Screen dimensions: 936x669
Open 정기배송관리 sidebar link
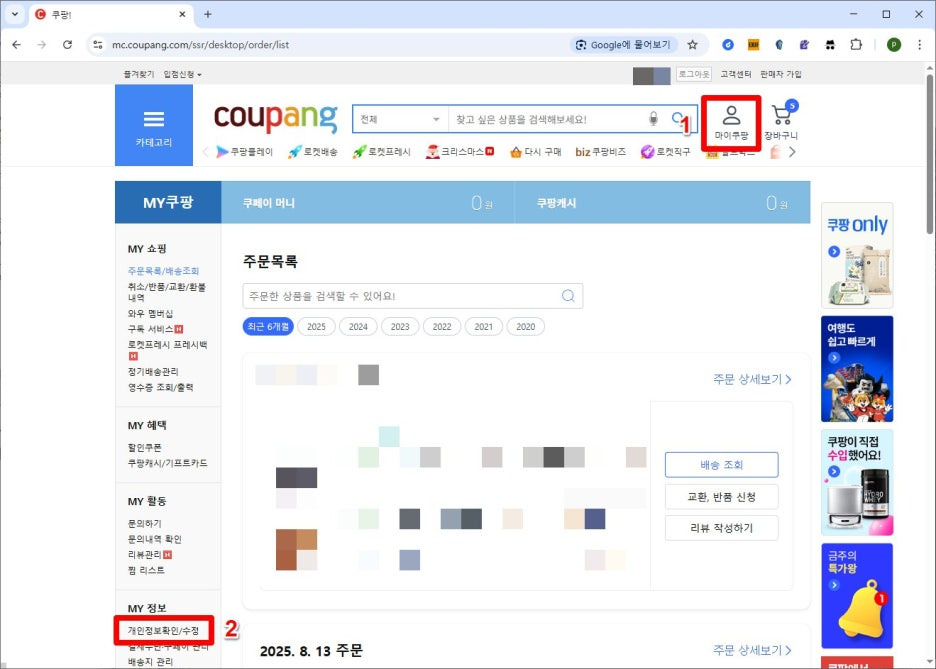[153, 371]
